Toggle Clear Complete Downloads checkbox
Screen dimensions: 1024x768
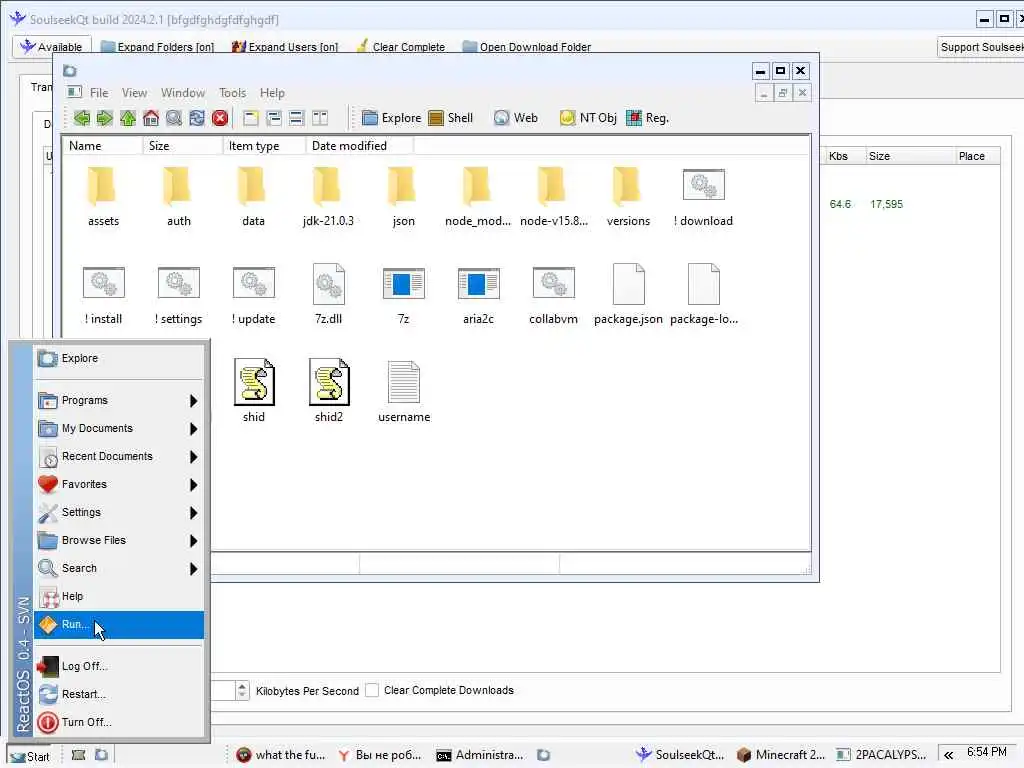tap(372, 690)
